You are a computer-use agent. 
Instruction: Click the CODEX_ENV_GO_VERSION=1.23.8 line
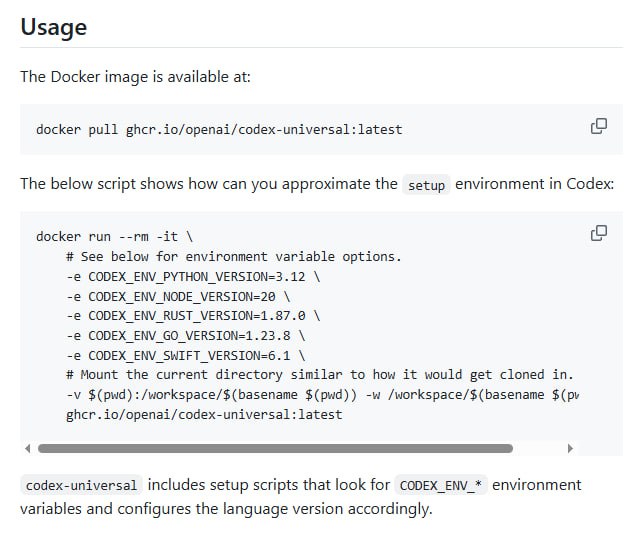point(186,336)
